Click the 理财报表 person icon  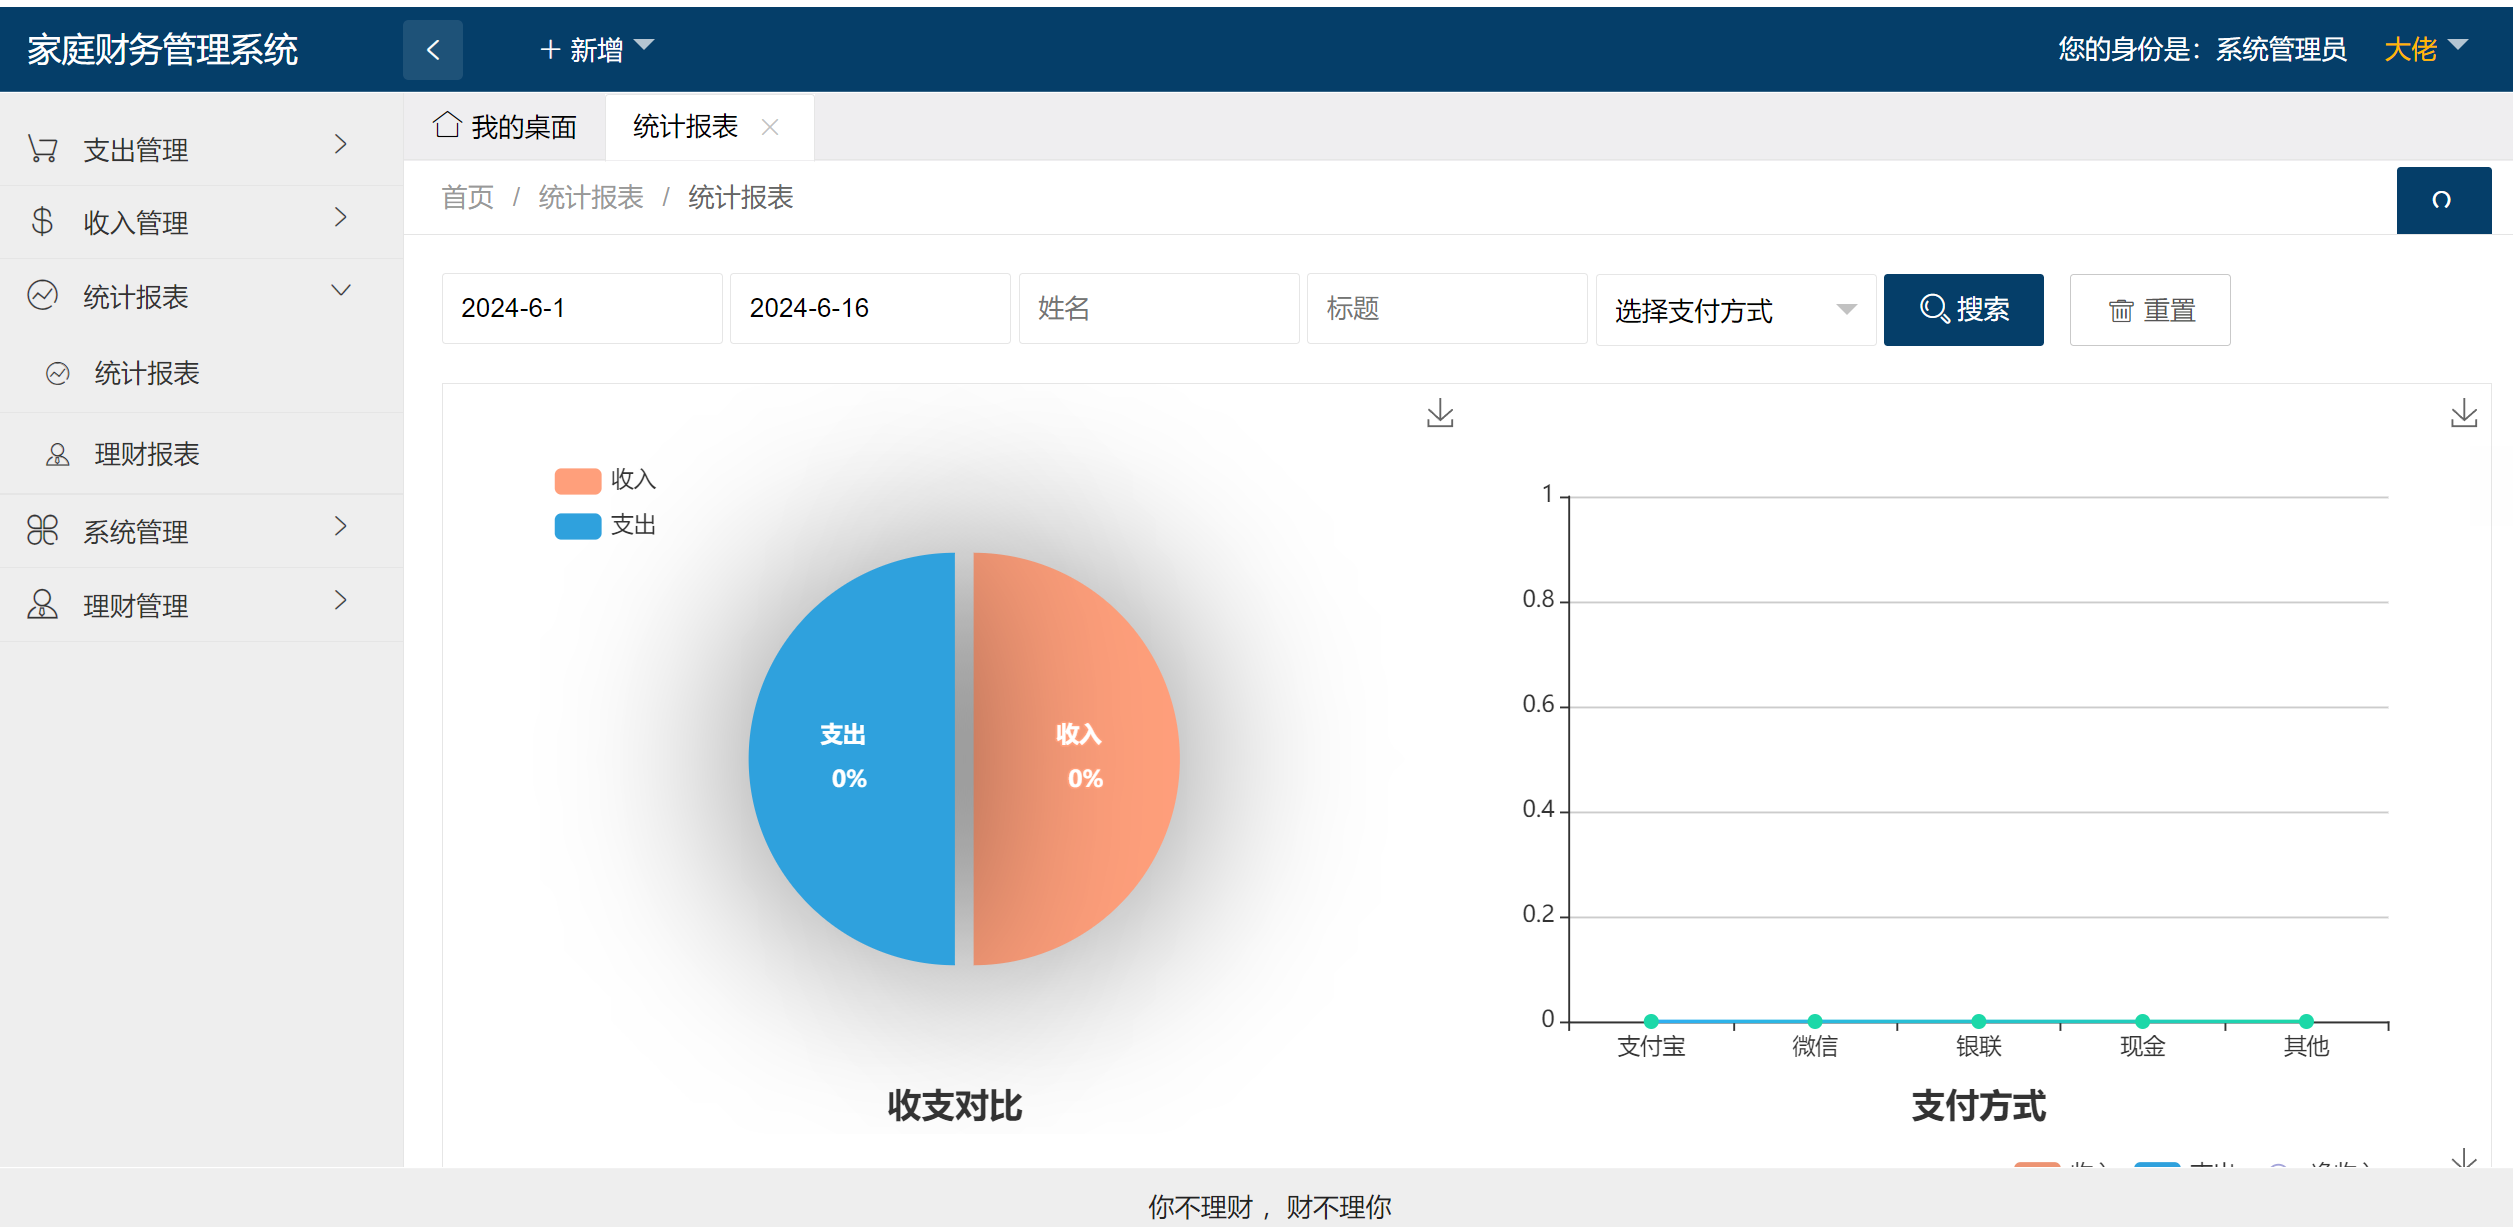click(x=56, y=454)
